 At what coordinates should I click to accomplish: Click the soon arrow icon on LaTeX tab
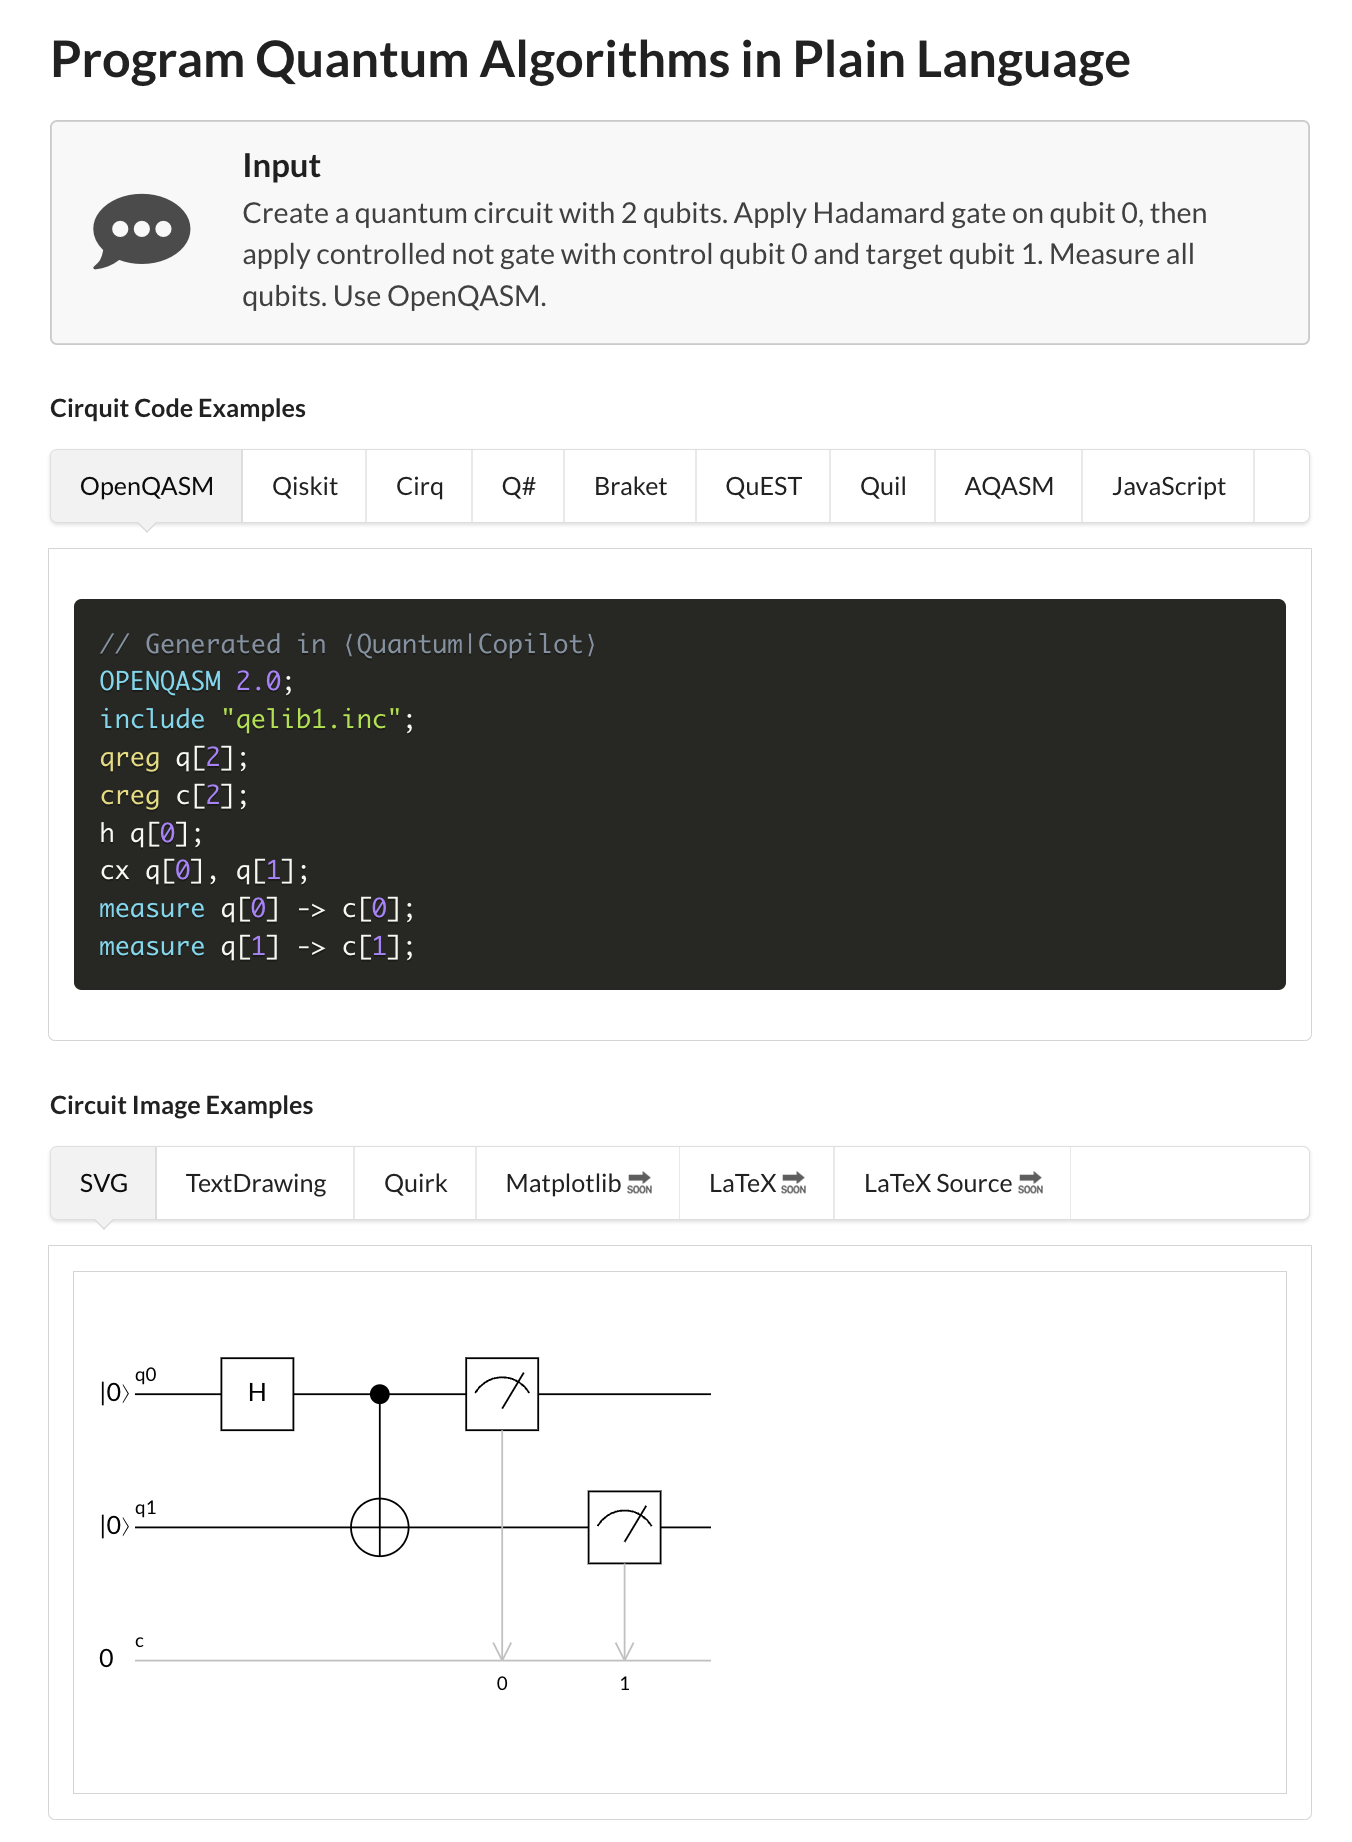(794, 1183)
